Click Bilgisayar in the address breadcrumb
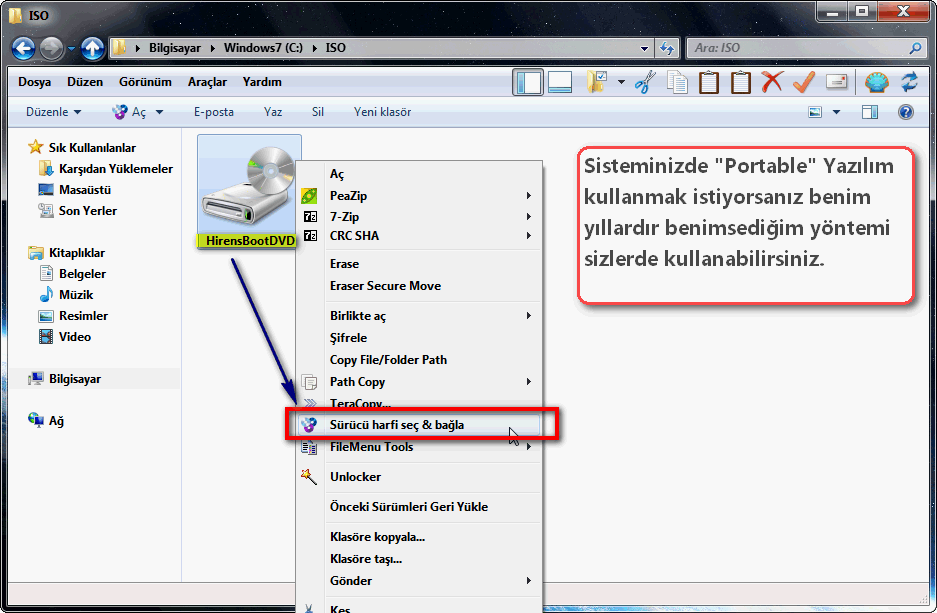 pyautogui.click(x=174, y=48)
